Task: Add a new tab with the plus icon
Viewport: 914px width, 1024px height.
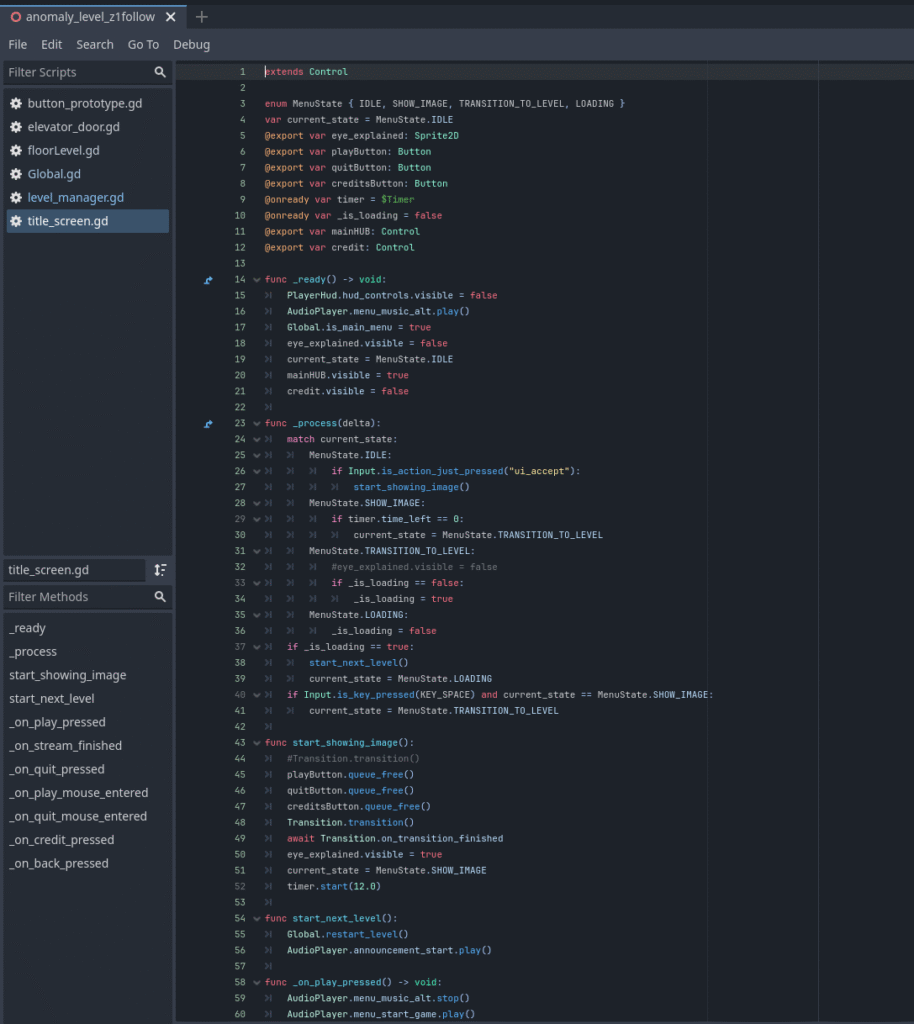Action: click(x=202, y=17)
